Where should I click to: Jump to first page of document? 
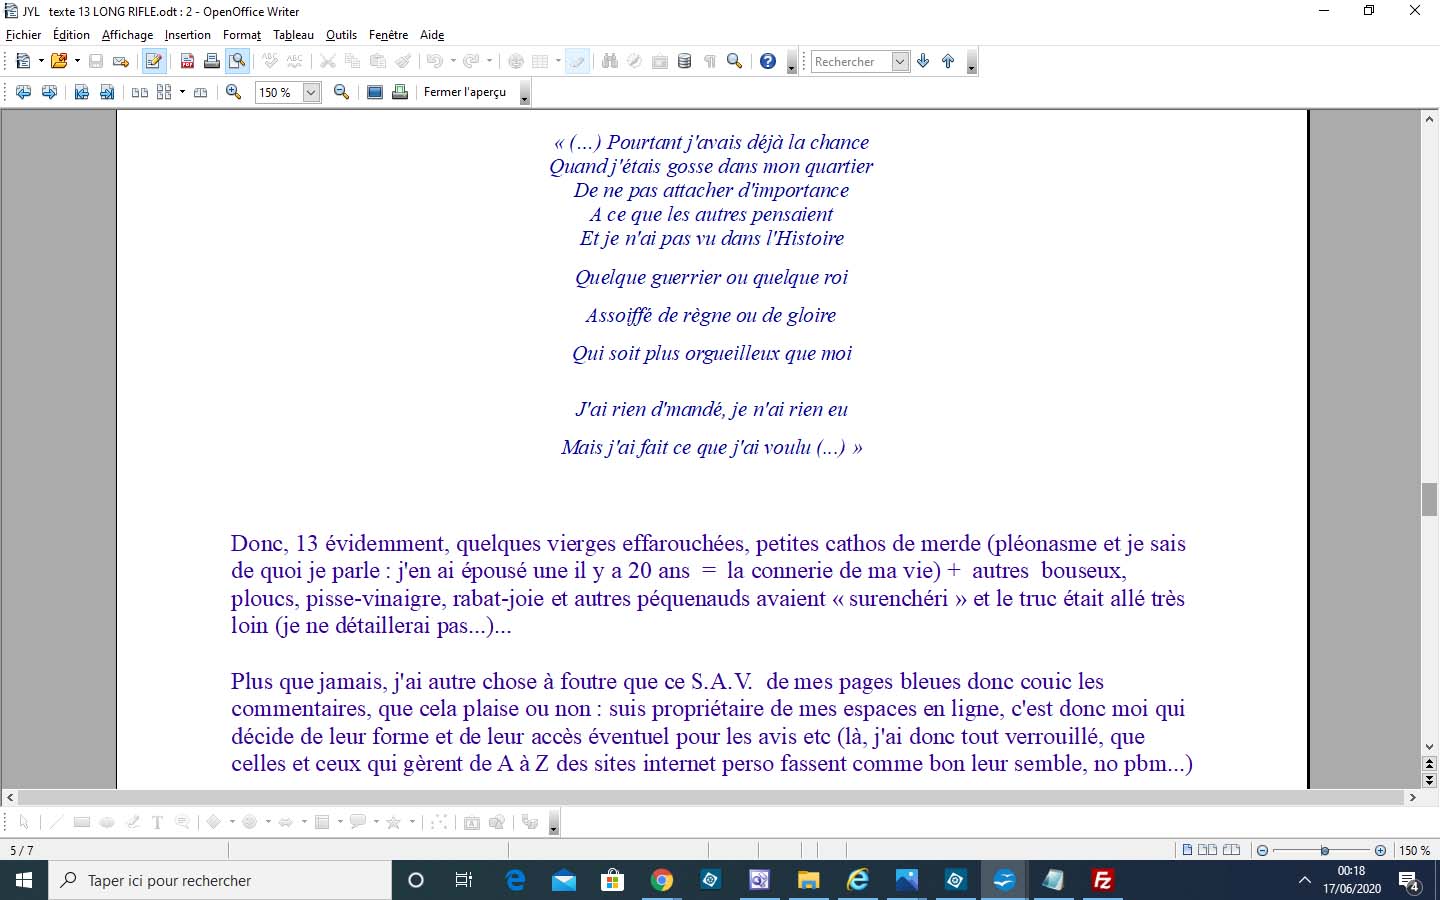[x=81, y=92]
